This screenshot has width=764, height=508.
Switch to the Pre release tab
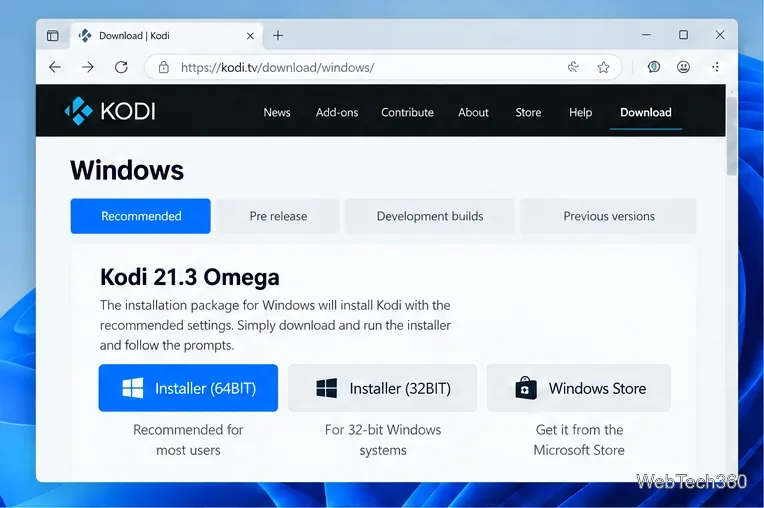[x=278, y=216]
